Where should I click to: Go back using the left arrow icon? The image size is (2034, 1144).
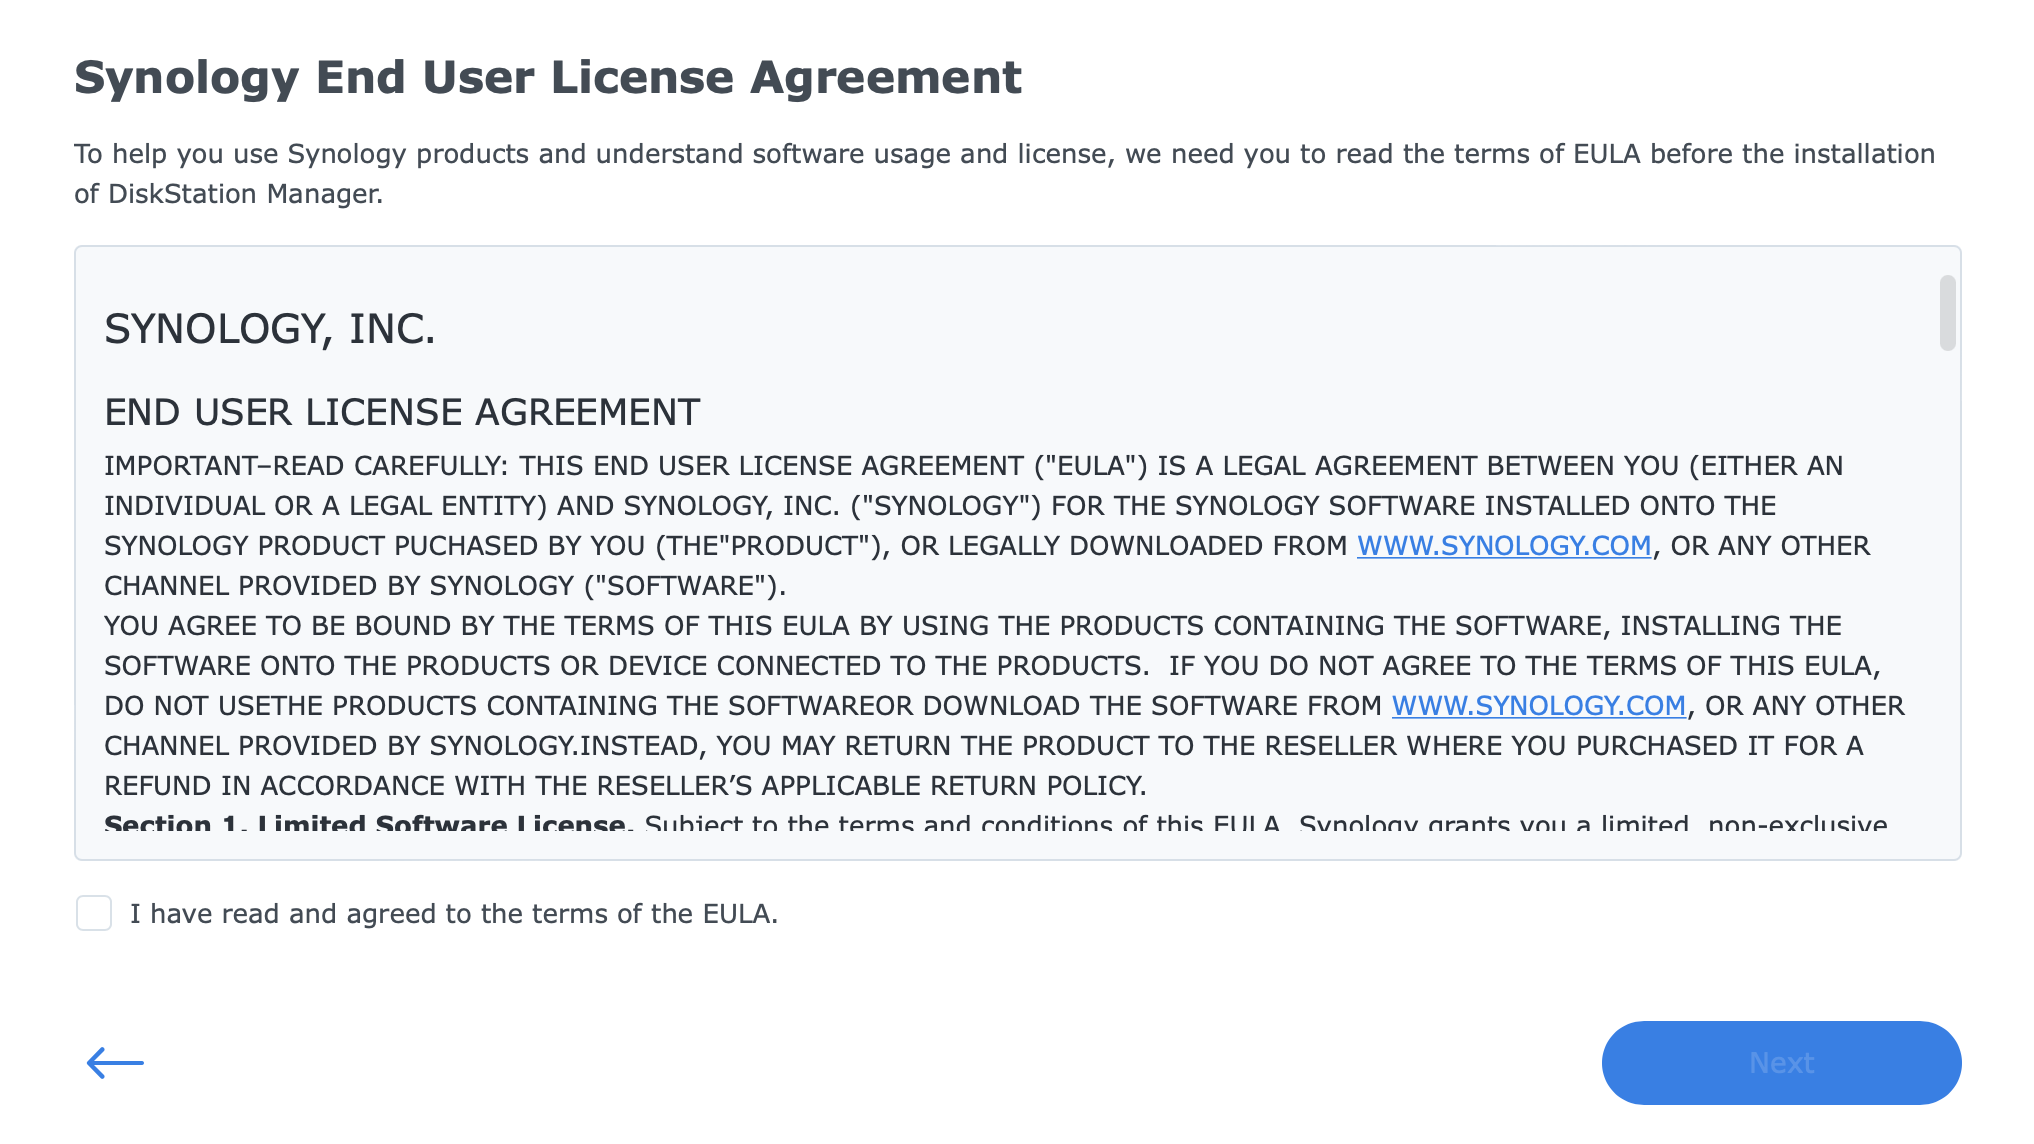click(115, 1062)
